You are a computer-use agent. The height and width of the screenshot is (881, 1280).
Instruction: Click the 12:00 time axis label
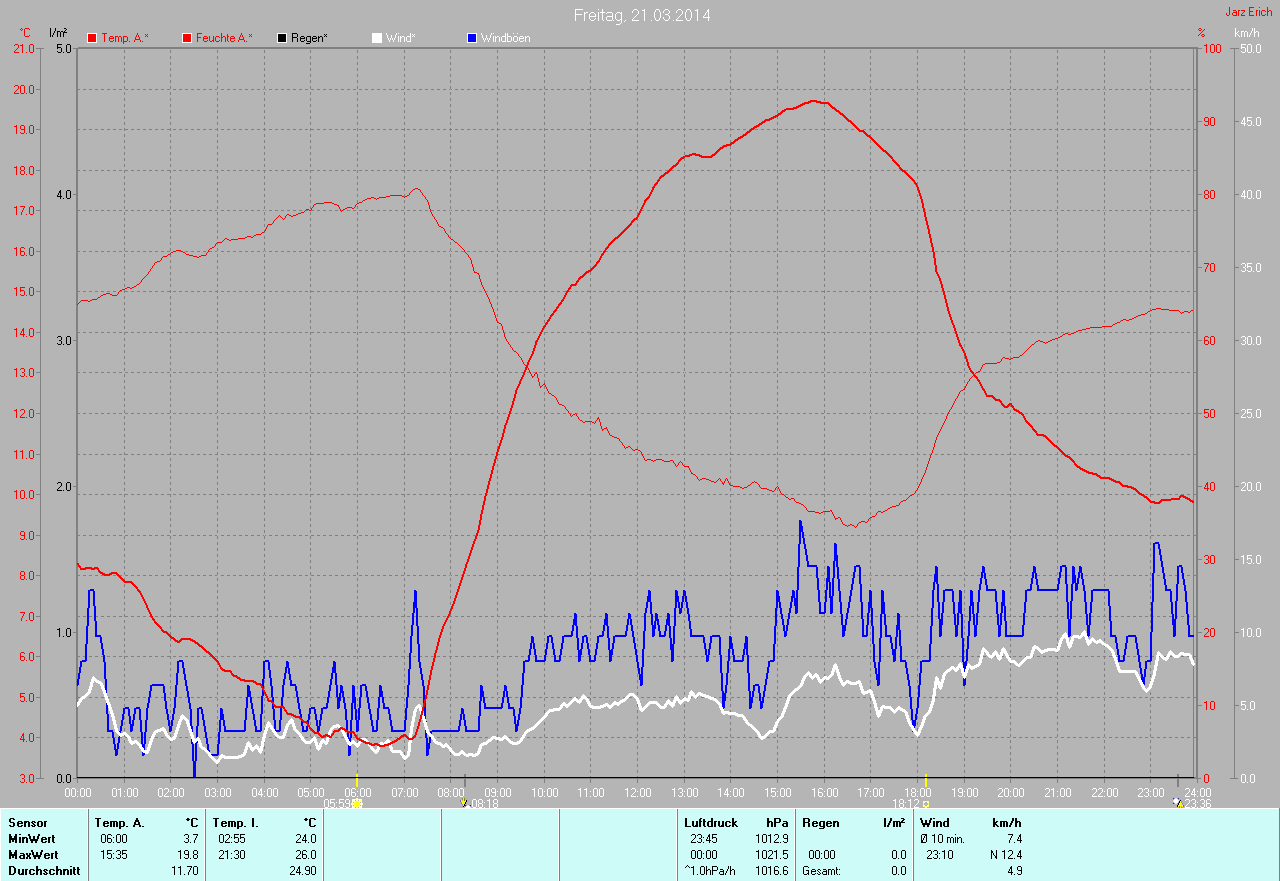pos(637,792)
